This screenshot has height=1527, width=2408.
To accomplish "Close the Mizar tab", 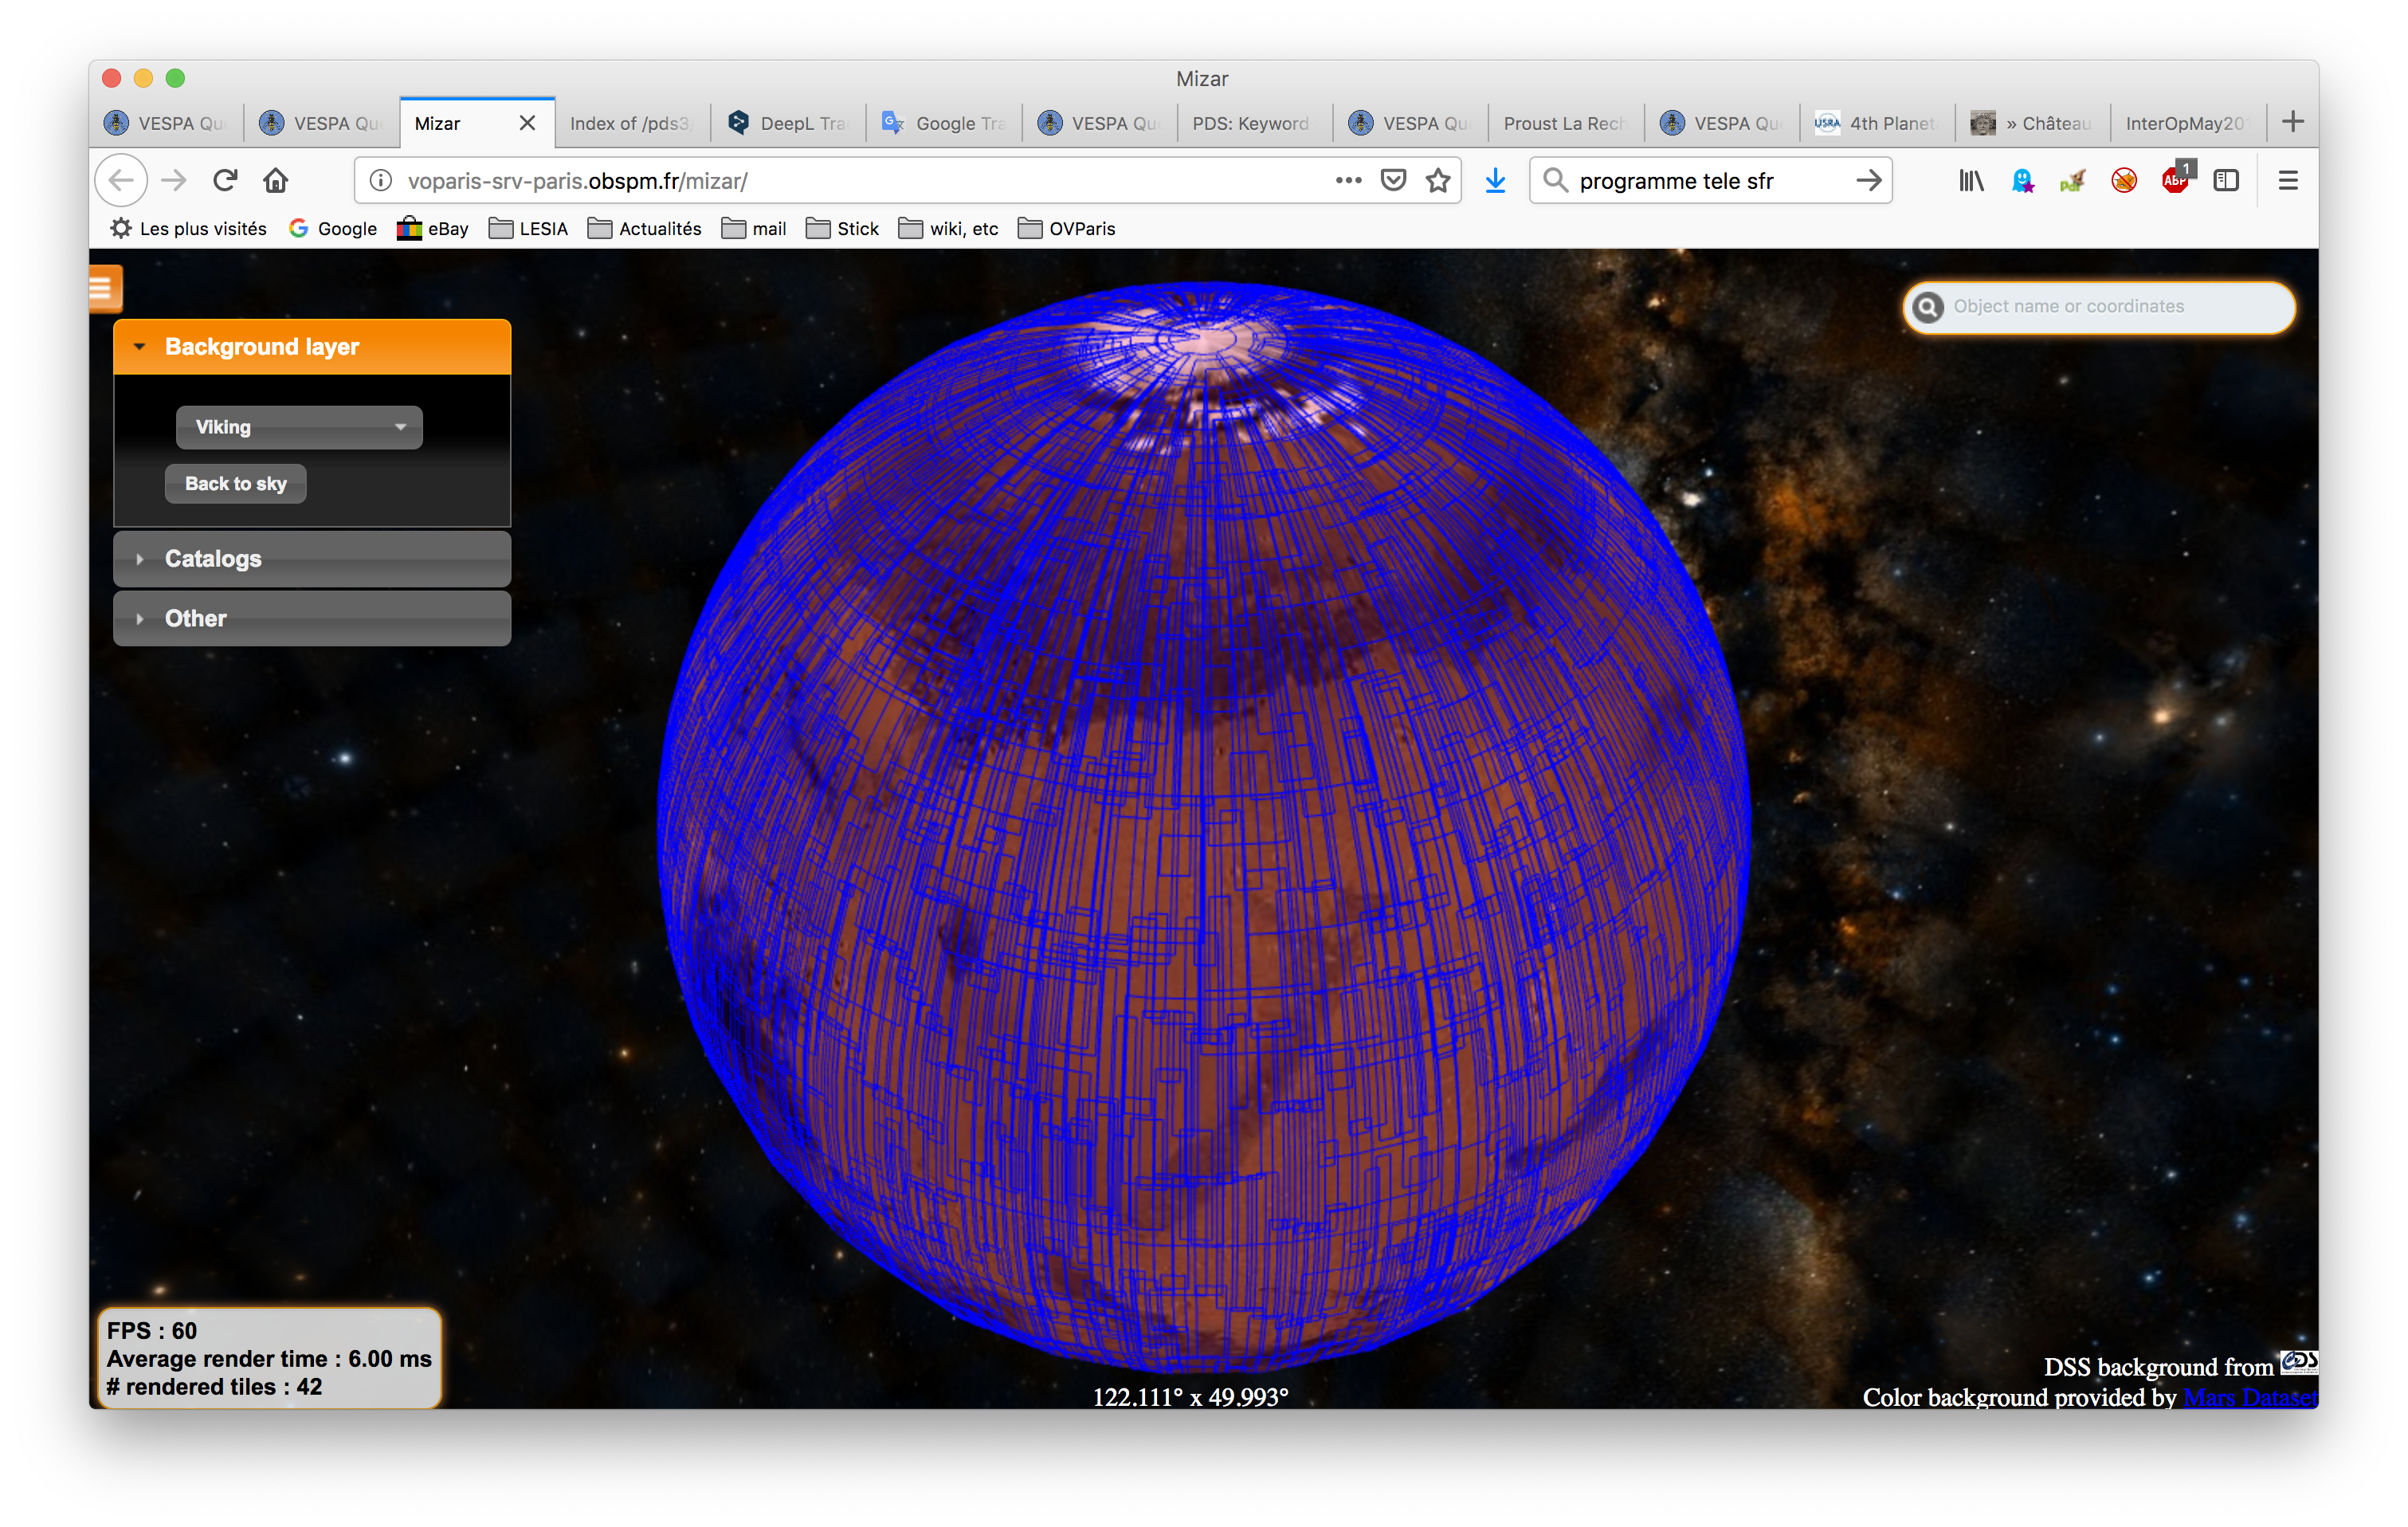I will (527, 123).
